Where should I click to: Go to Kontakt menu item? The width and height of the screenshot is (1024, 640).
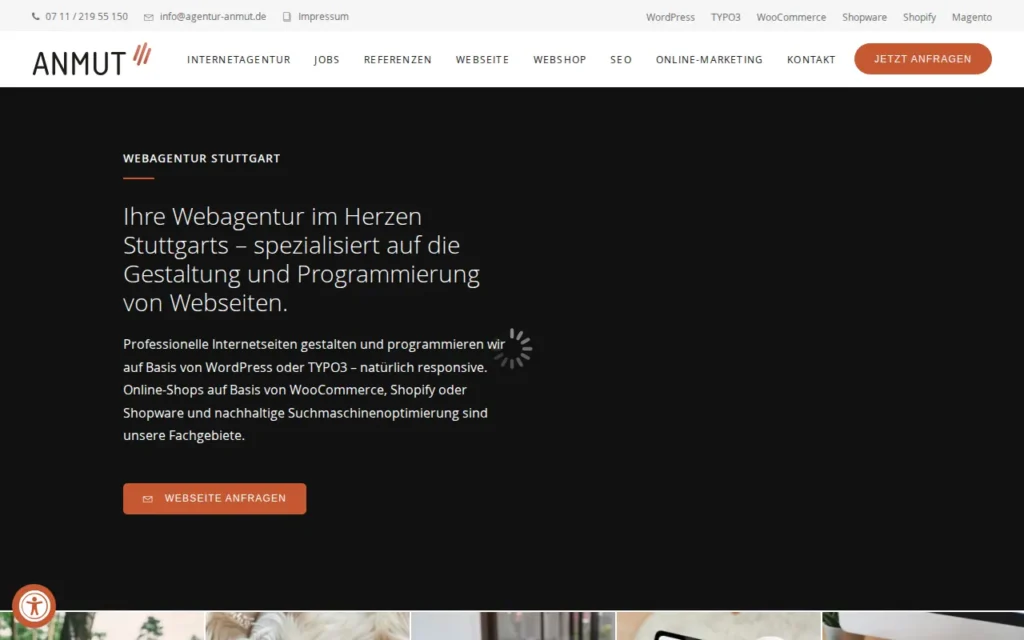click(811, 59)
